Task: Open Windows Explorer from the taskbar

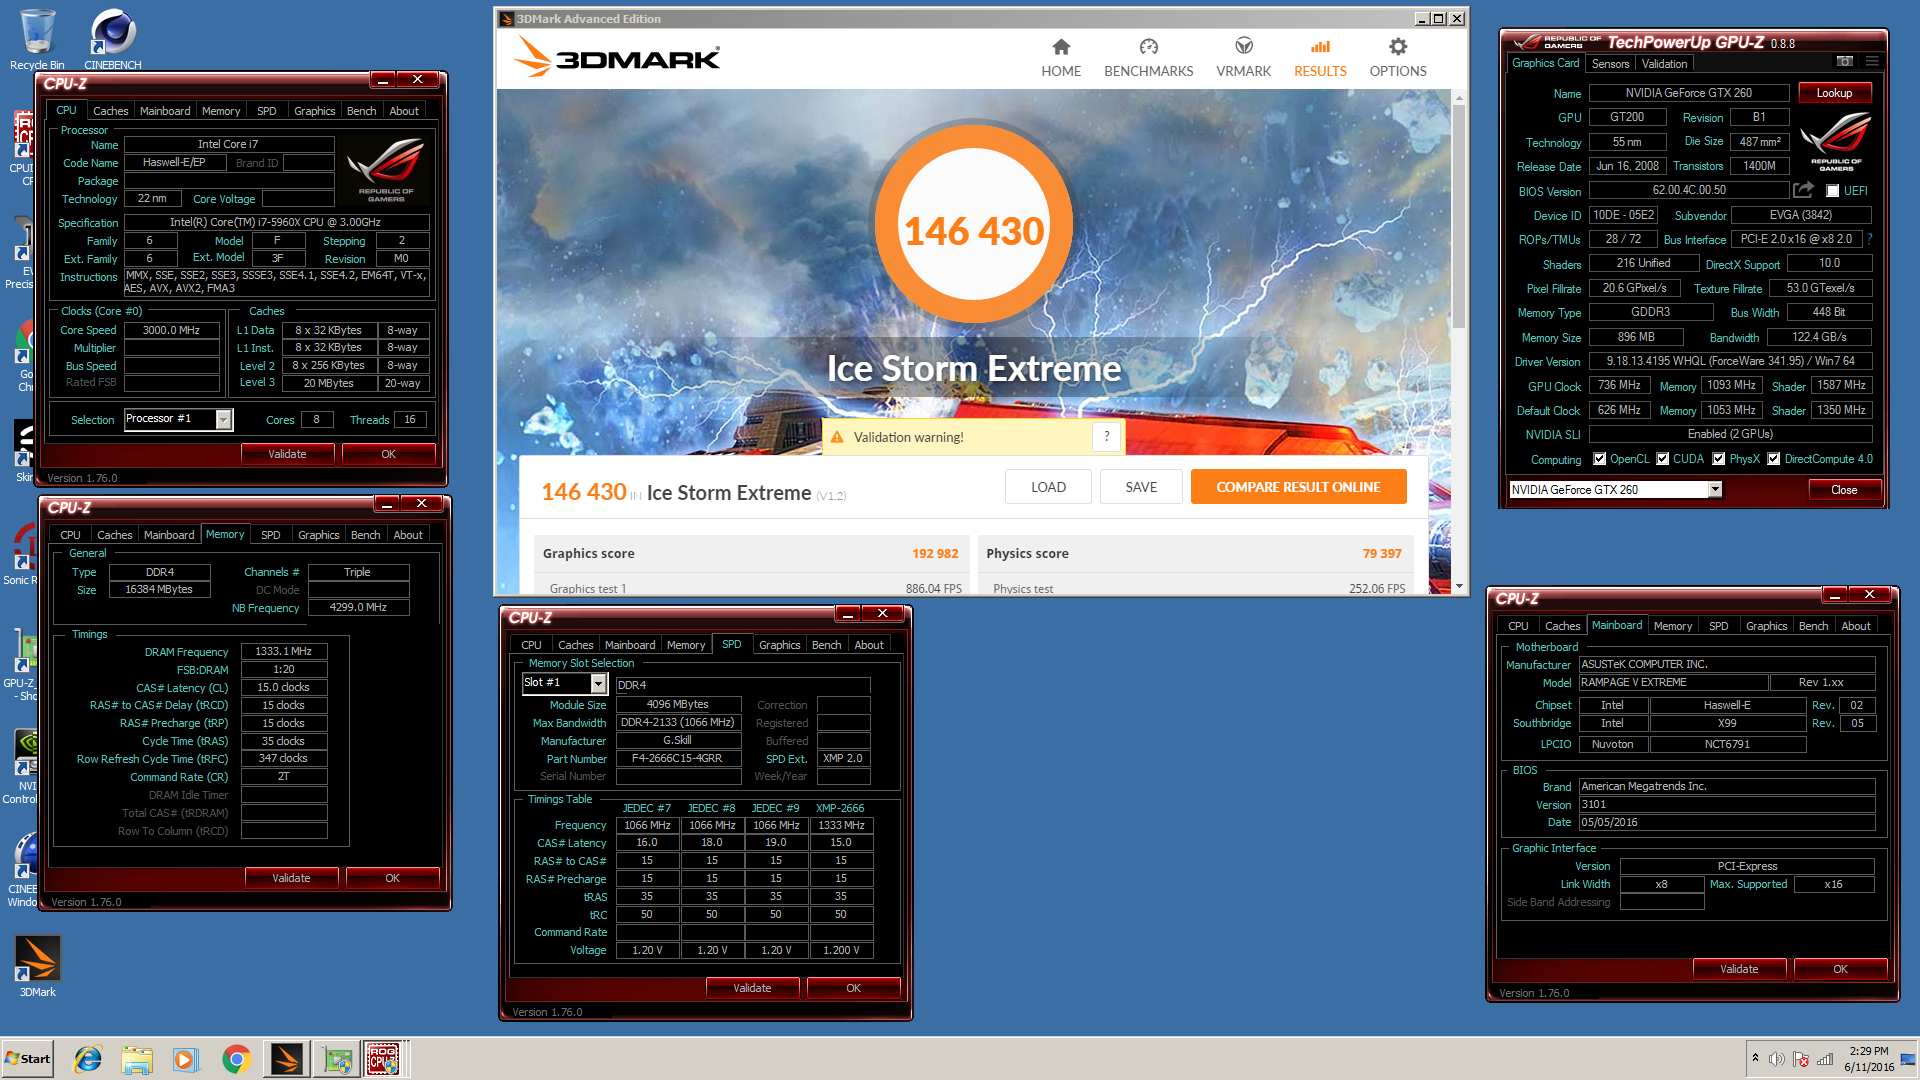Action: (137, 1059)
